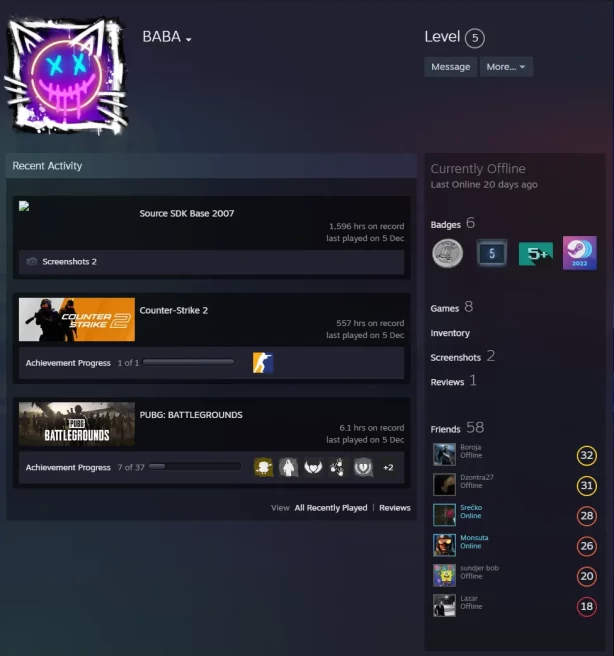Open the Friends 58 list link

(x=457, y=428)
